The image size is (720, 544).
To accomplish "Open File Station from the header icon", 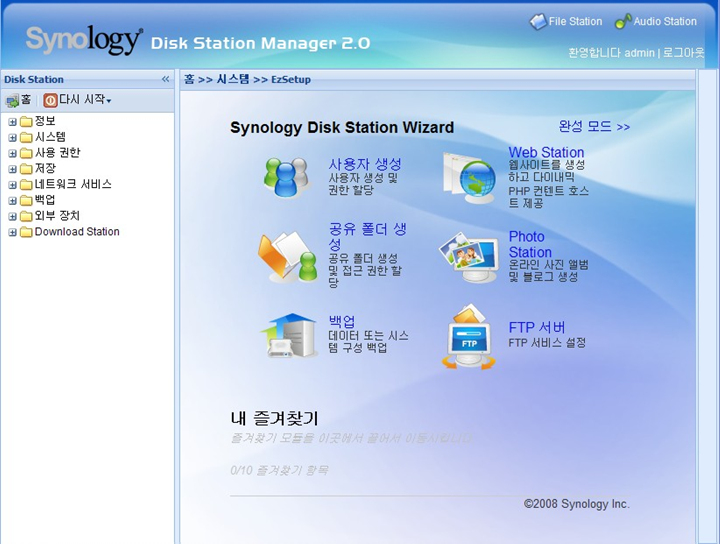I will 538,22.
